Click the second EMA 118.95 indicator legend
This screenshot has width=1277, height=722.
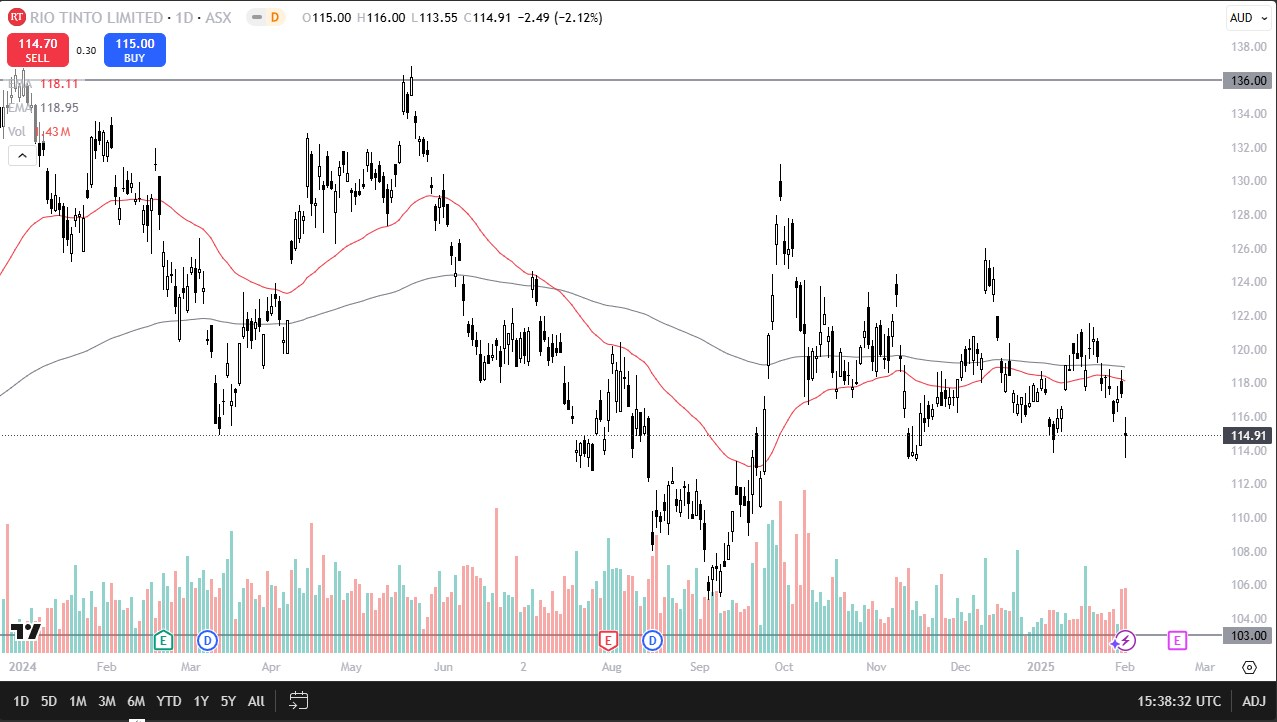[x=43, y=106]
